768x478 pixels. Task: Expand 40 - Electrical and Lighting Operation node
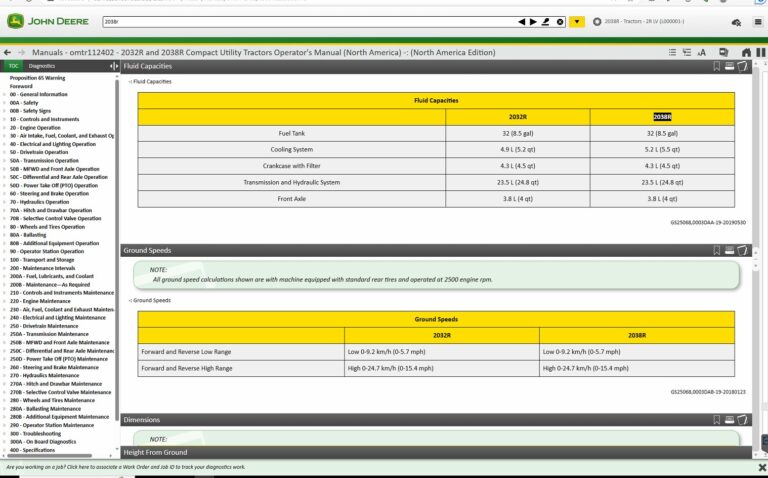click(x=5, y=144)
